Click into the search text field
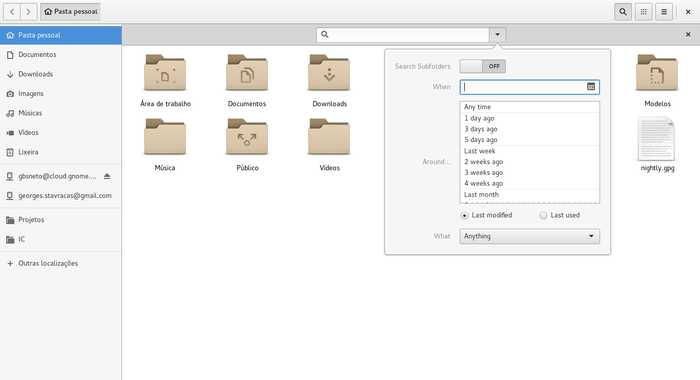This screenshot has width=700, height=380. pyautogui.click(x=403, y=35)
